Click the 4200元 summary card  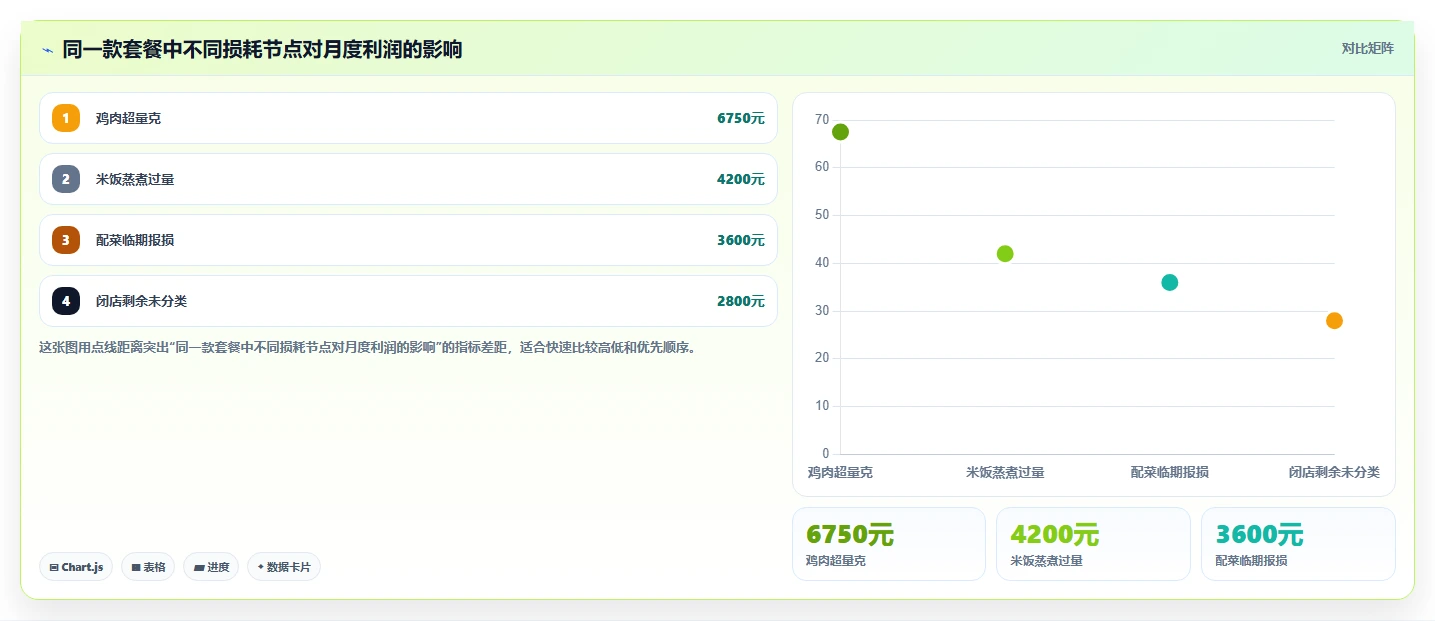pos(1093,544)
